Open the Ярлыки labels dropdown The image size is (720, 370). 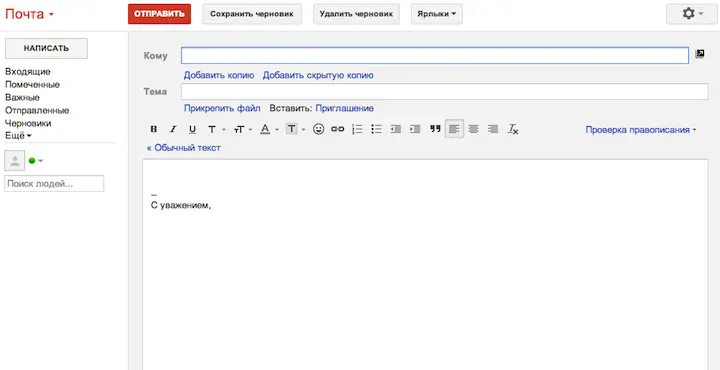click(x=437, y=14)
